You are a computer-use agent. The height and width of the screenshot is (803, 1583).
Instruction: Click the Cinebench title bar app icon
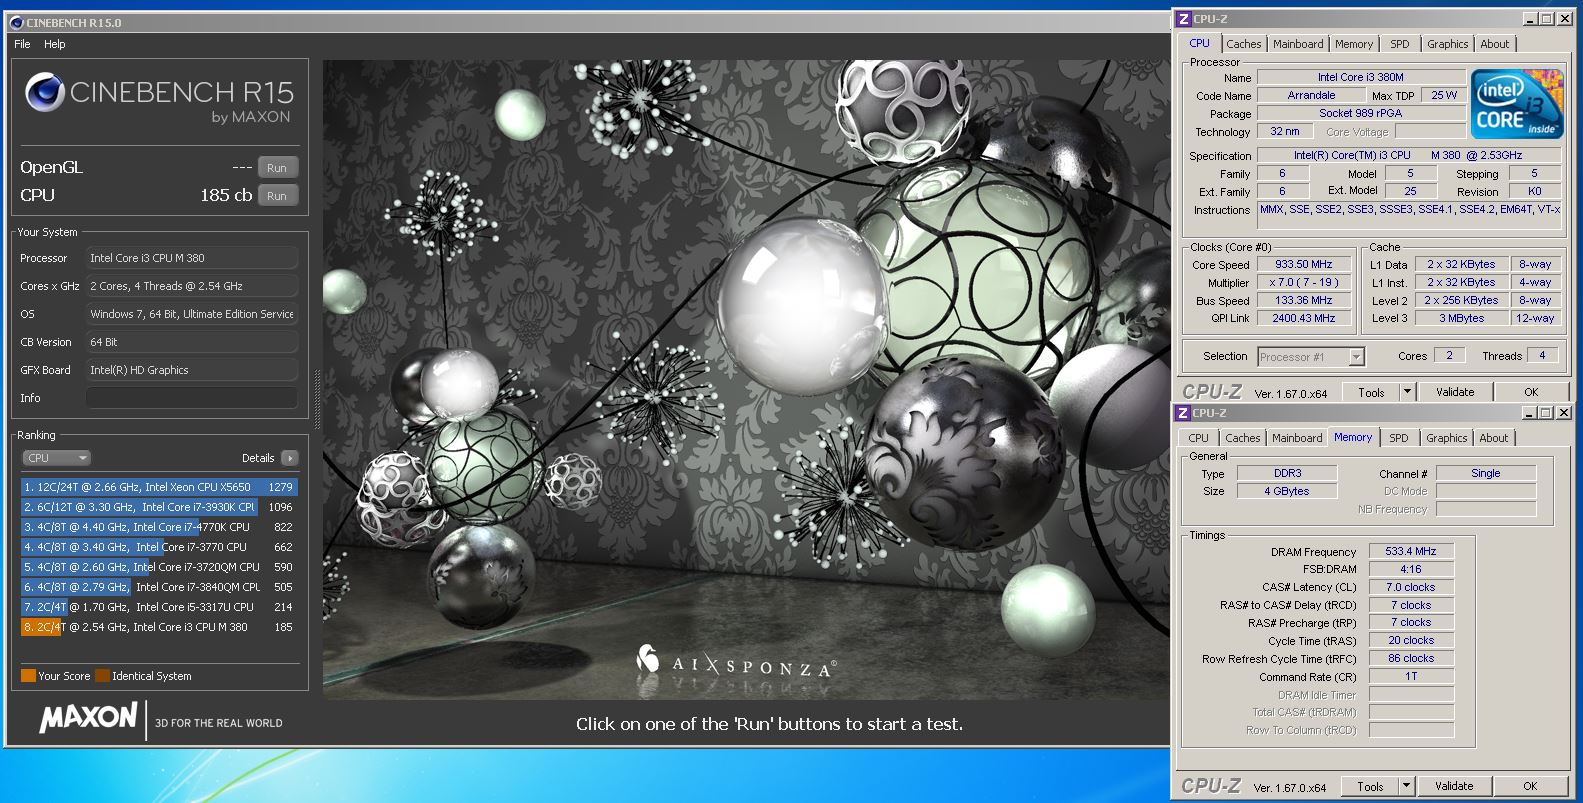coord(16,23)
